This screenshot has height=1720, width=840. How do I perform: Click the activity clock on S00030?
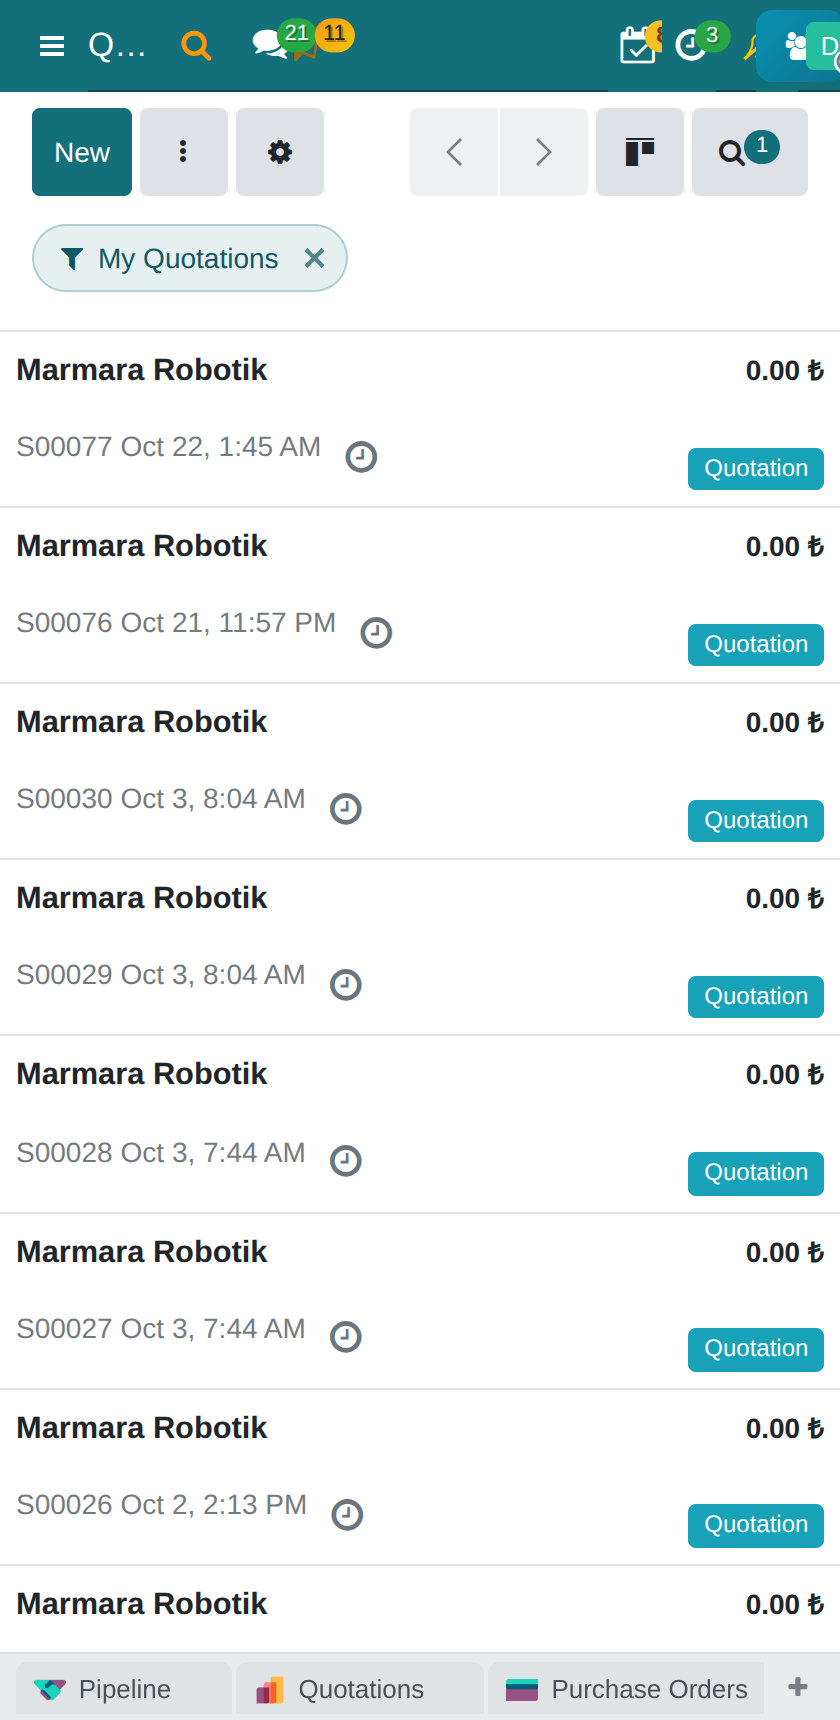[346, 809]
